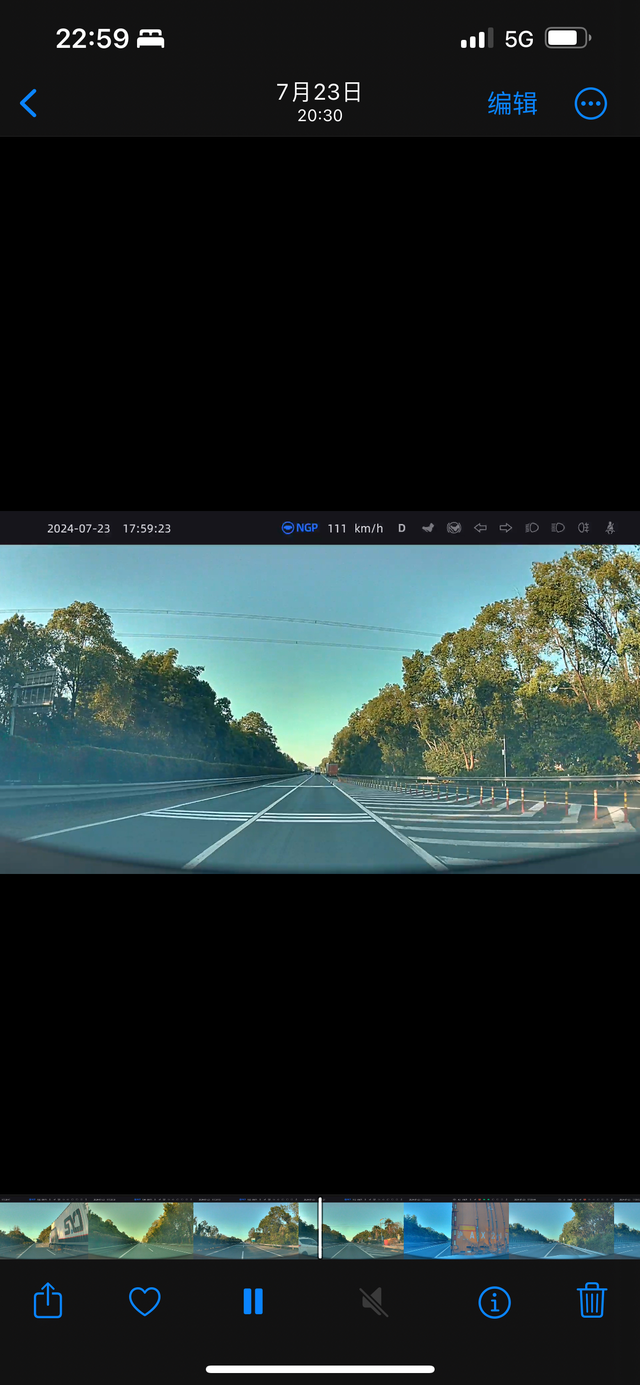Tap the 7月23日 date title
Viewport: 640px width, 1385px height.
tap(319, 93)
